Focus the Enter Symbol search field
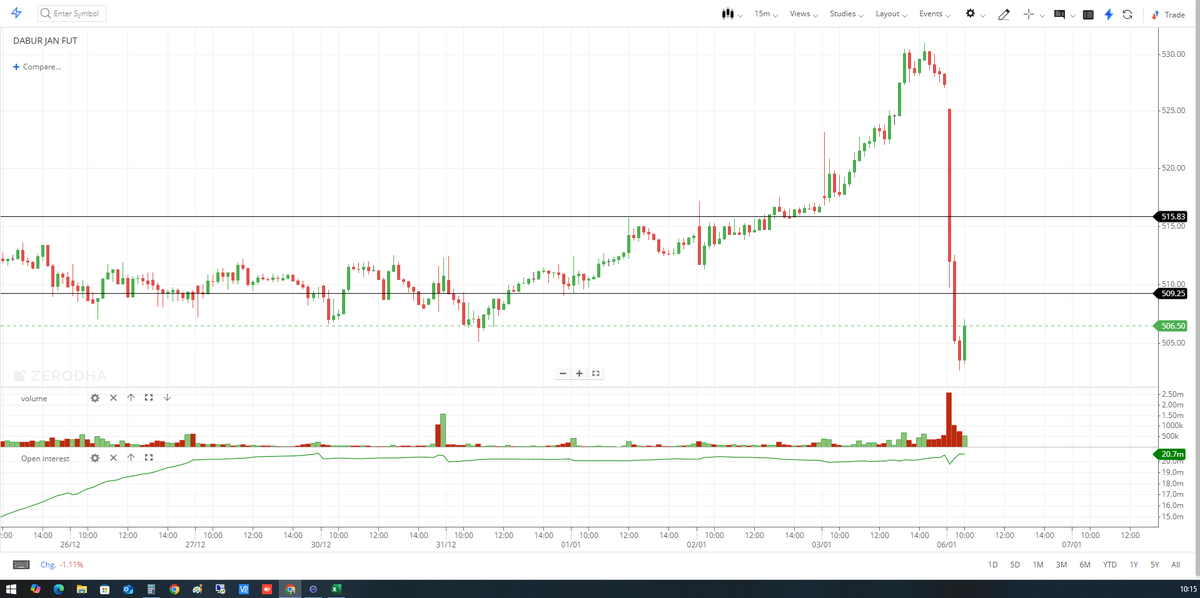 click(x=70, y=14)
